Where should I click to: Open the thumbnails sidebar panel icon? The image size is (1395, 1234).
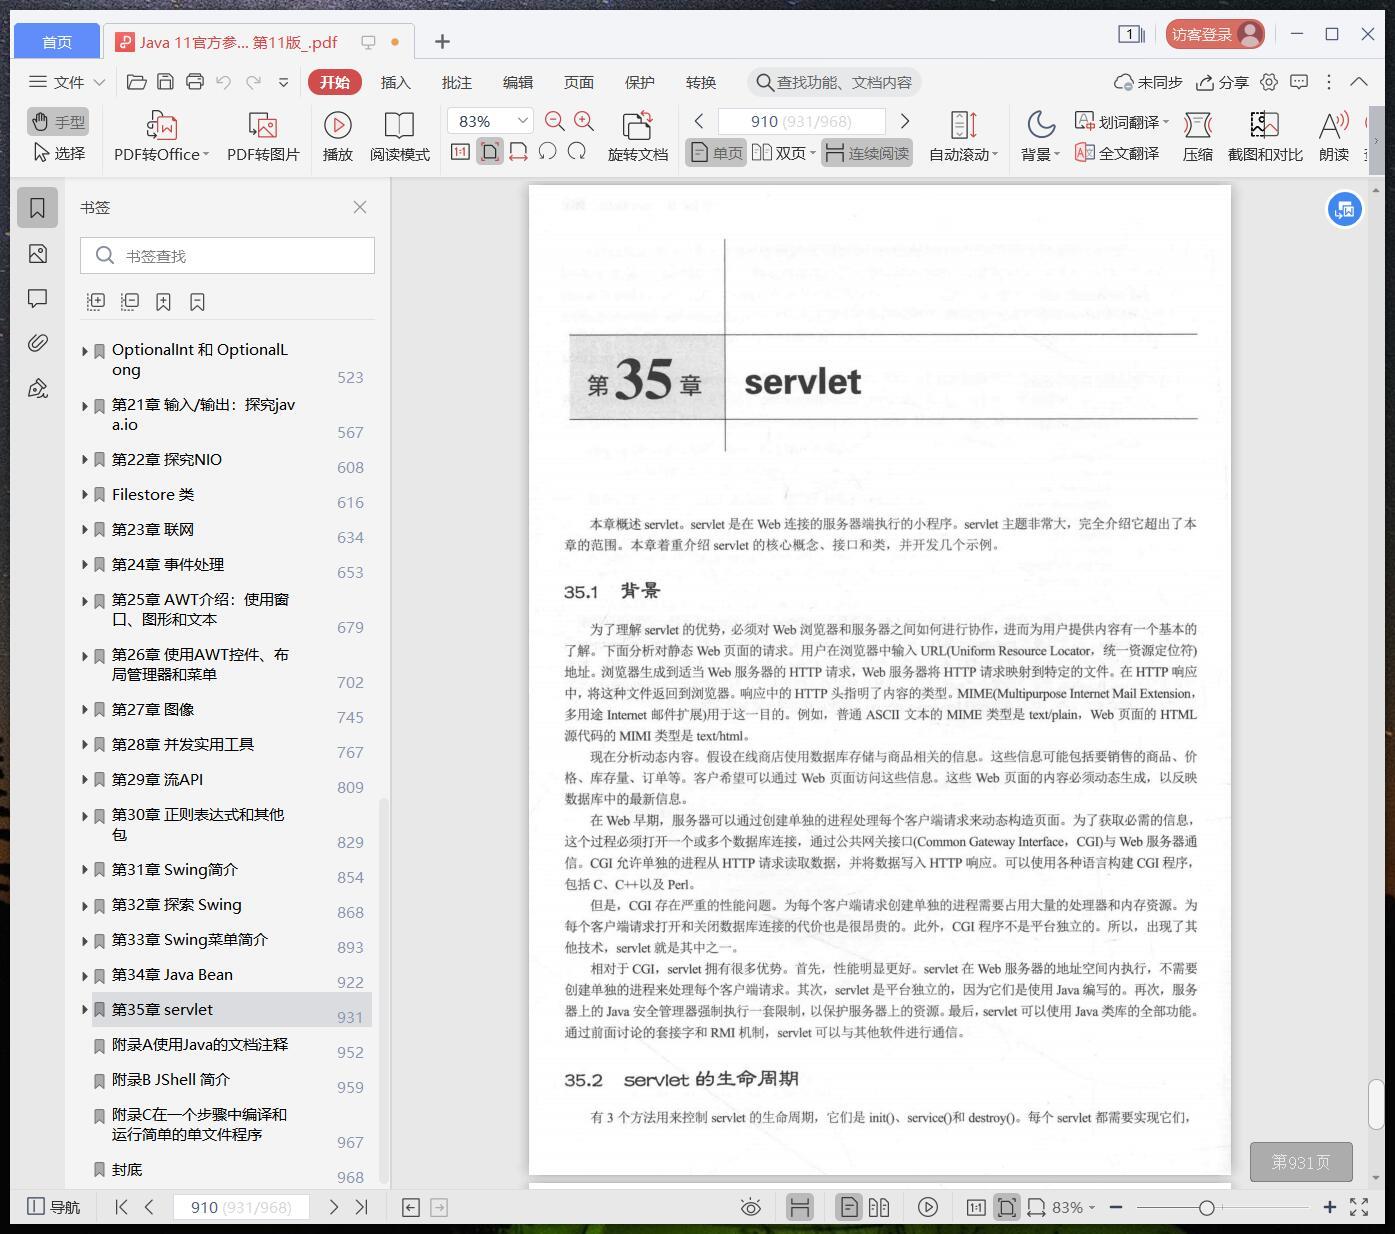(x=37, y=254)
